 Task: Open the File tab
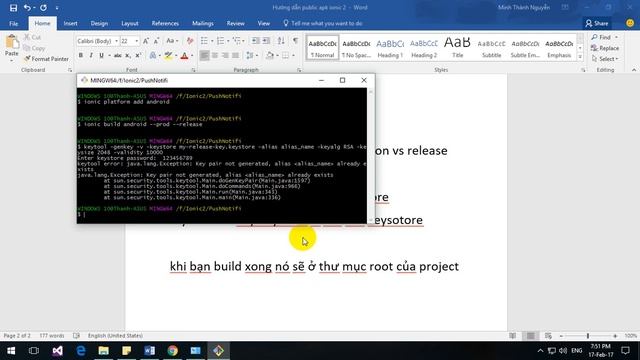tap(13, 24)
